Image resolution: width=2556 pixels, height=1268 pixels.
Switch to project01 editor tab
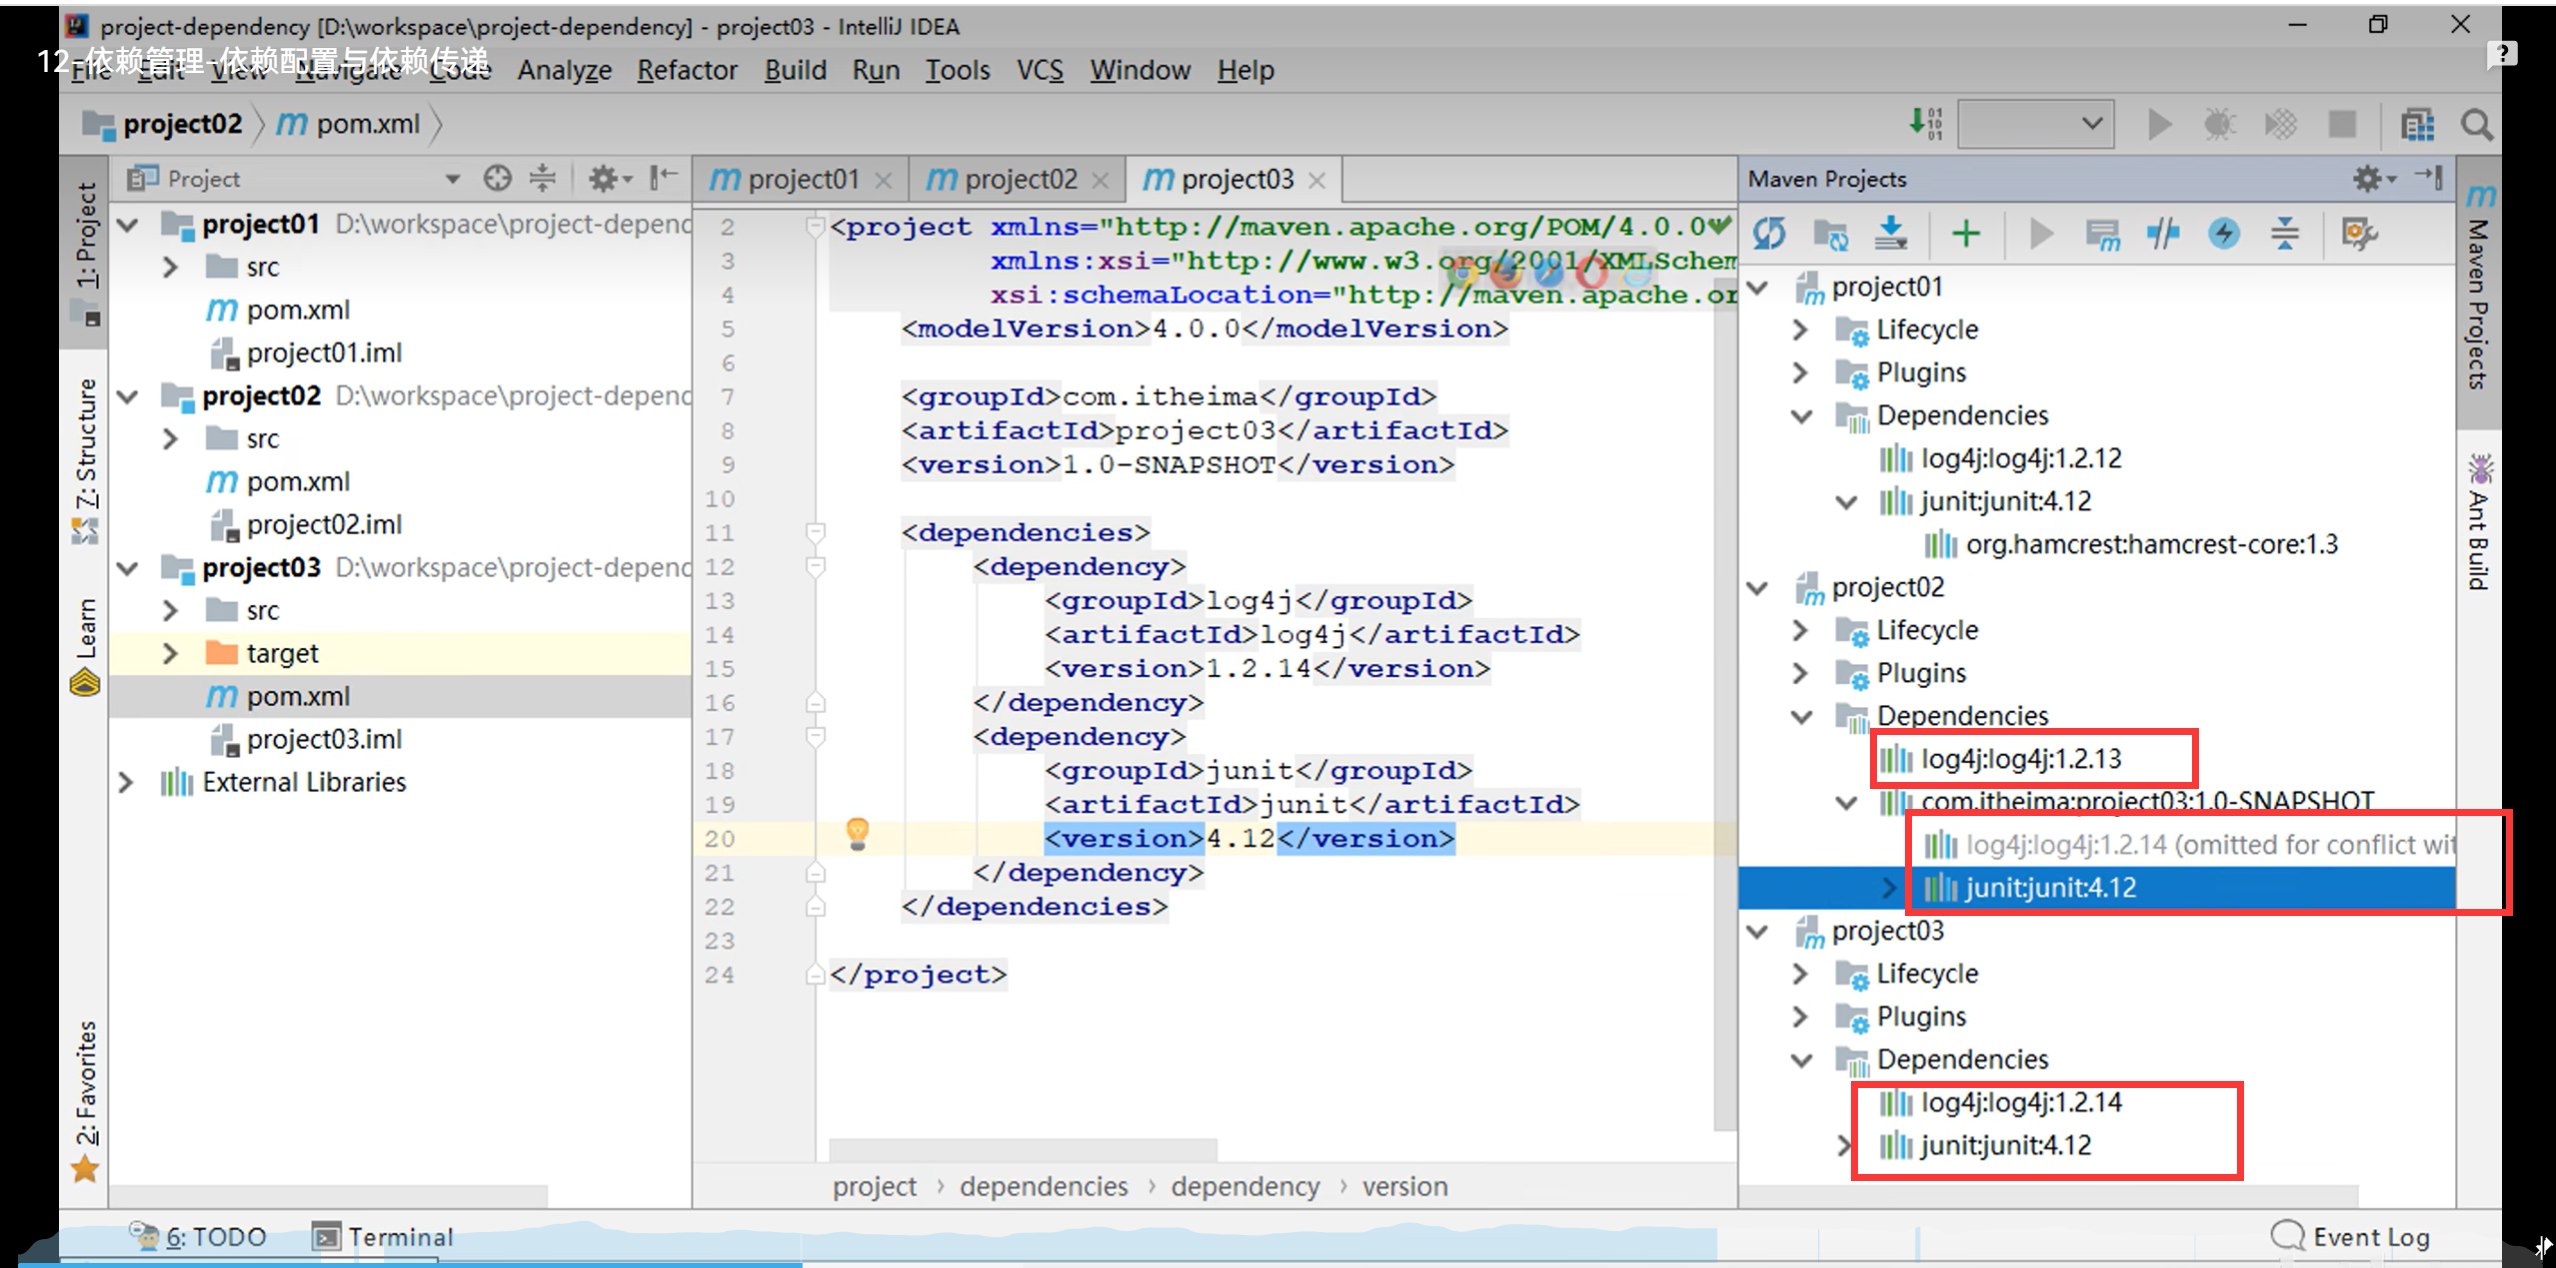point(802,179)
